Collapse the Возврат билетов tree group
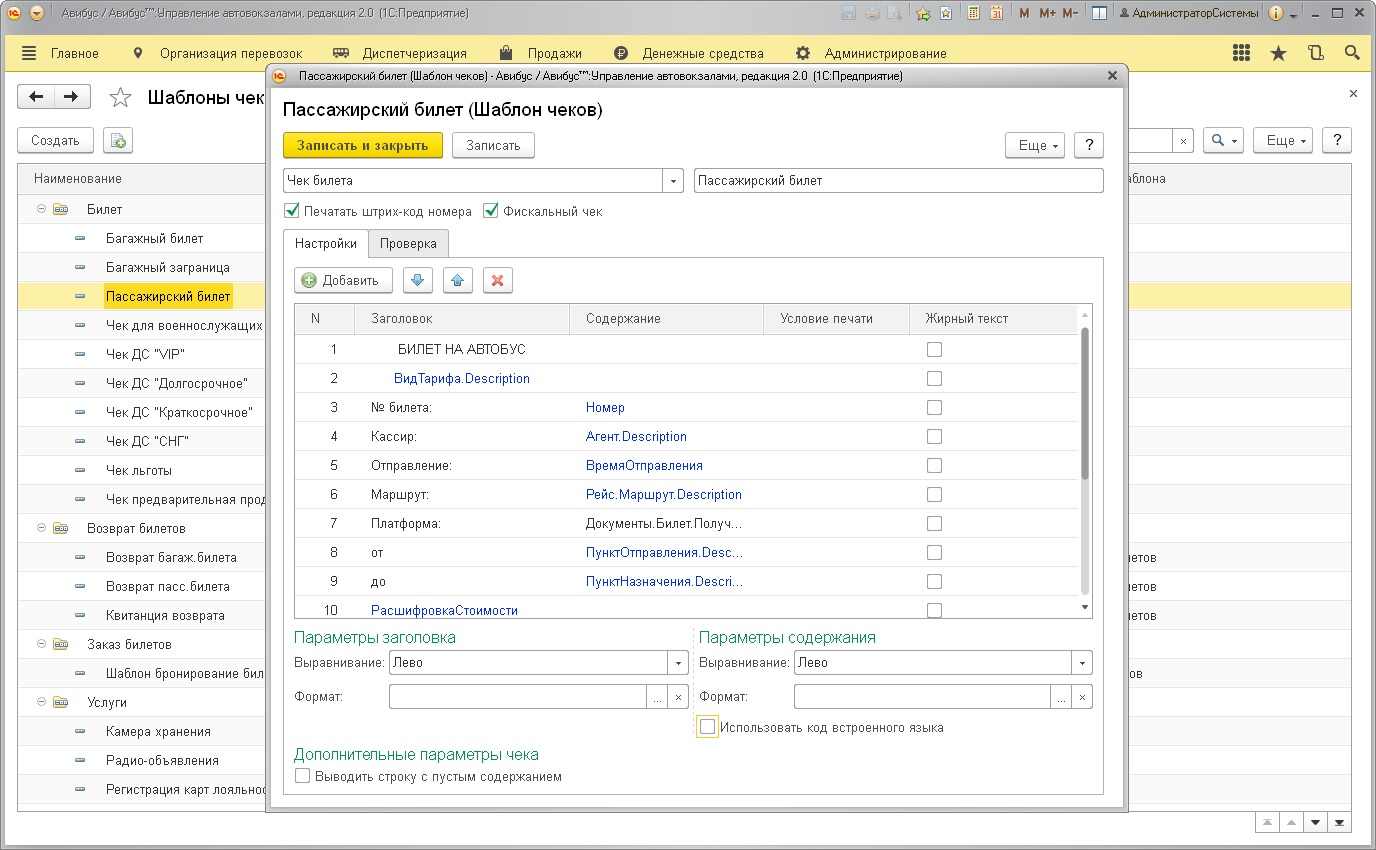1376x850 pixels. pyautogui.click(x=42, y=528)
